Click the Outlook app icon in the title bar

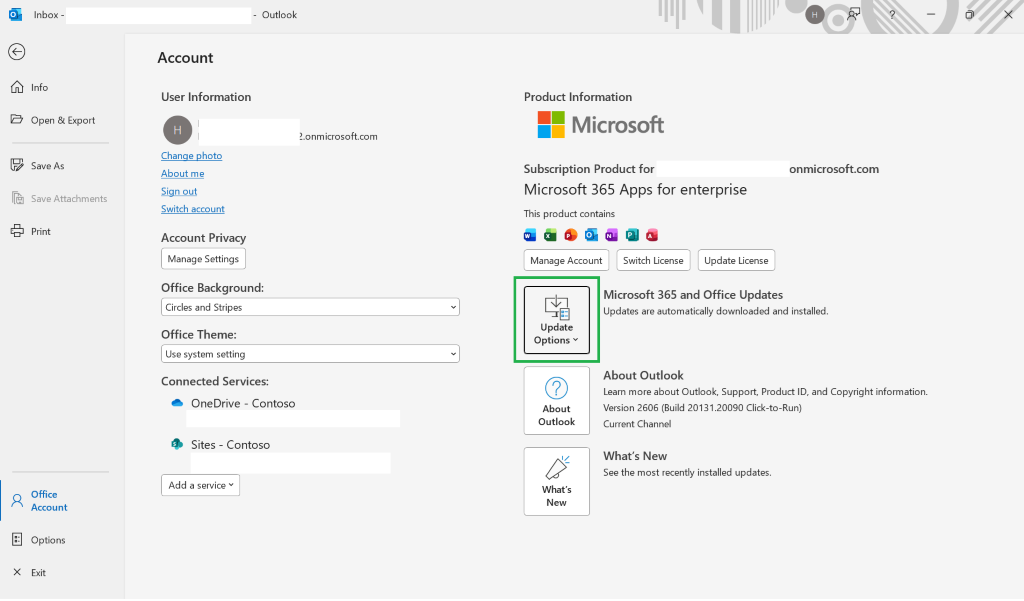tap(16, 14)
